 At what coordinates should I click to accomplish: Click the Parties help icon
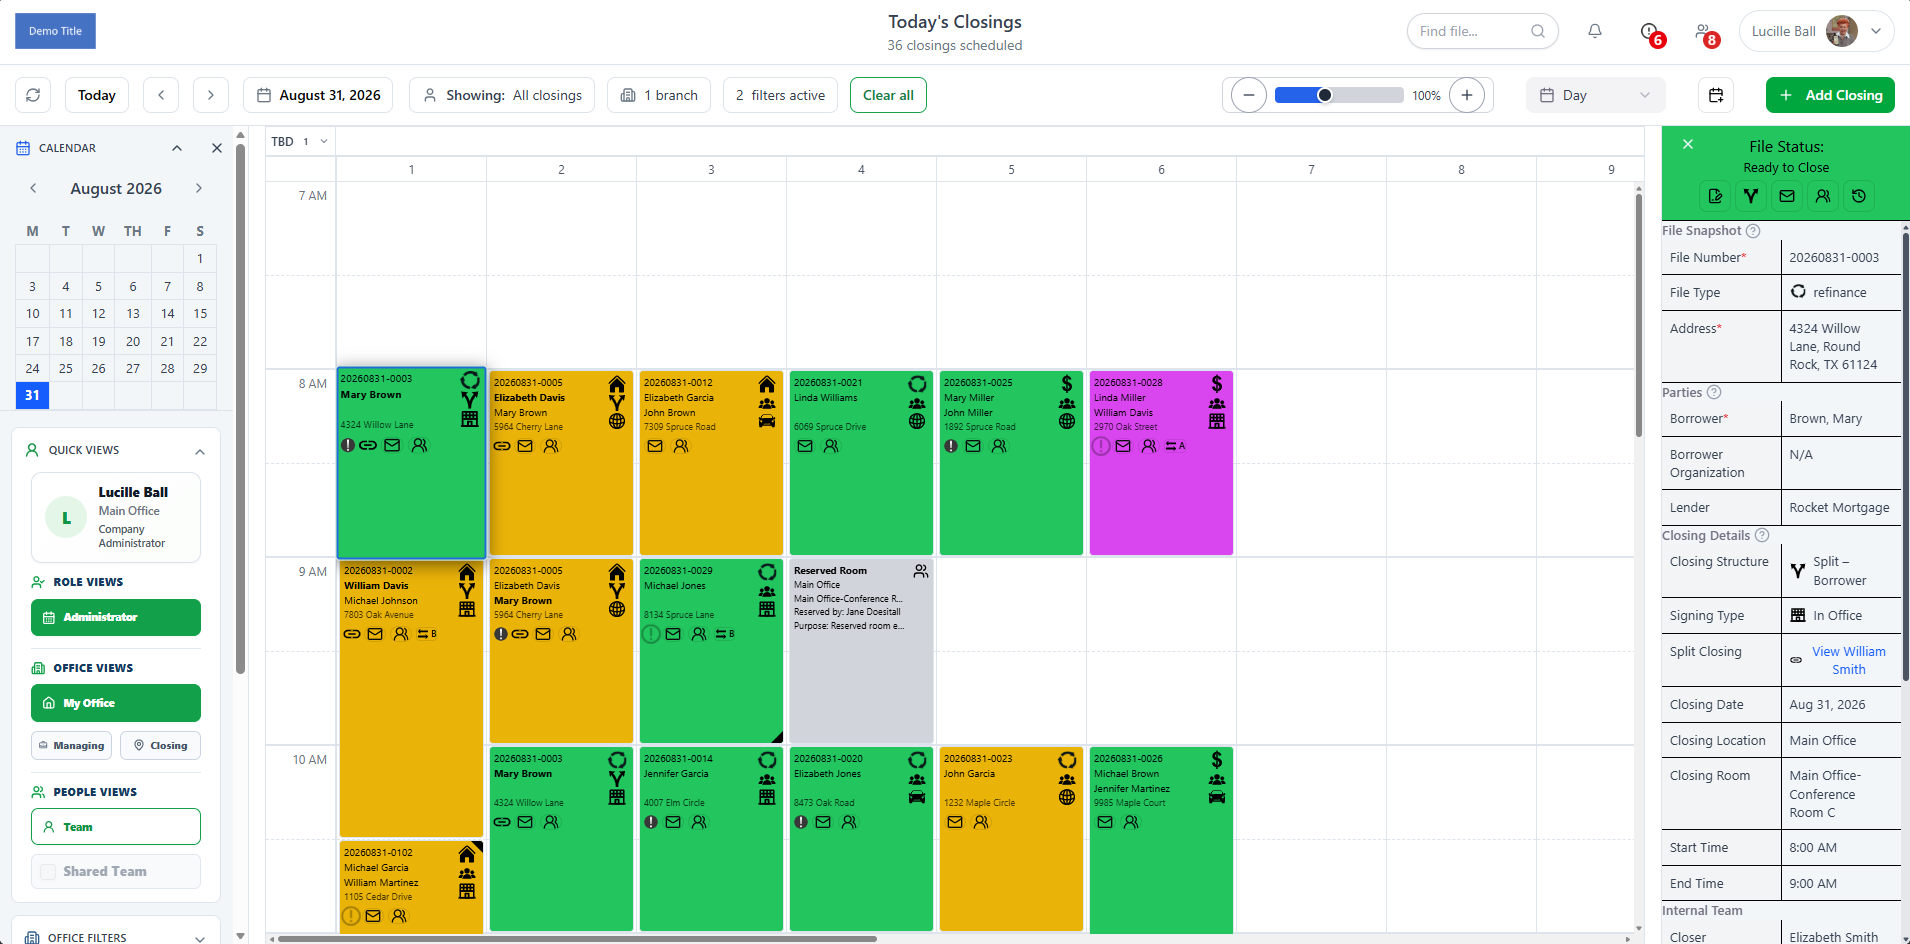click(1714, 392)
